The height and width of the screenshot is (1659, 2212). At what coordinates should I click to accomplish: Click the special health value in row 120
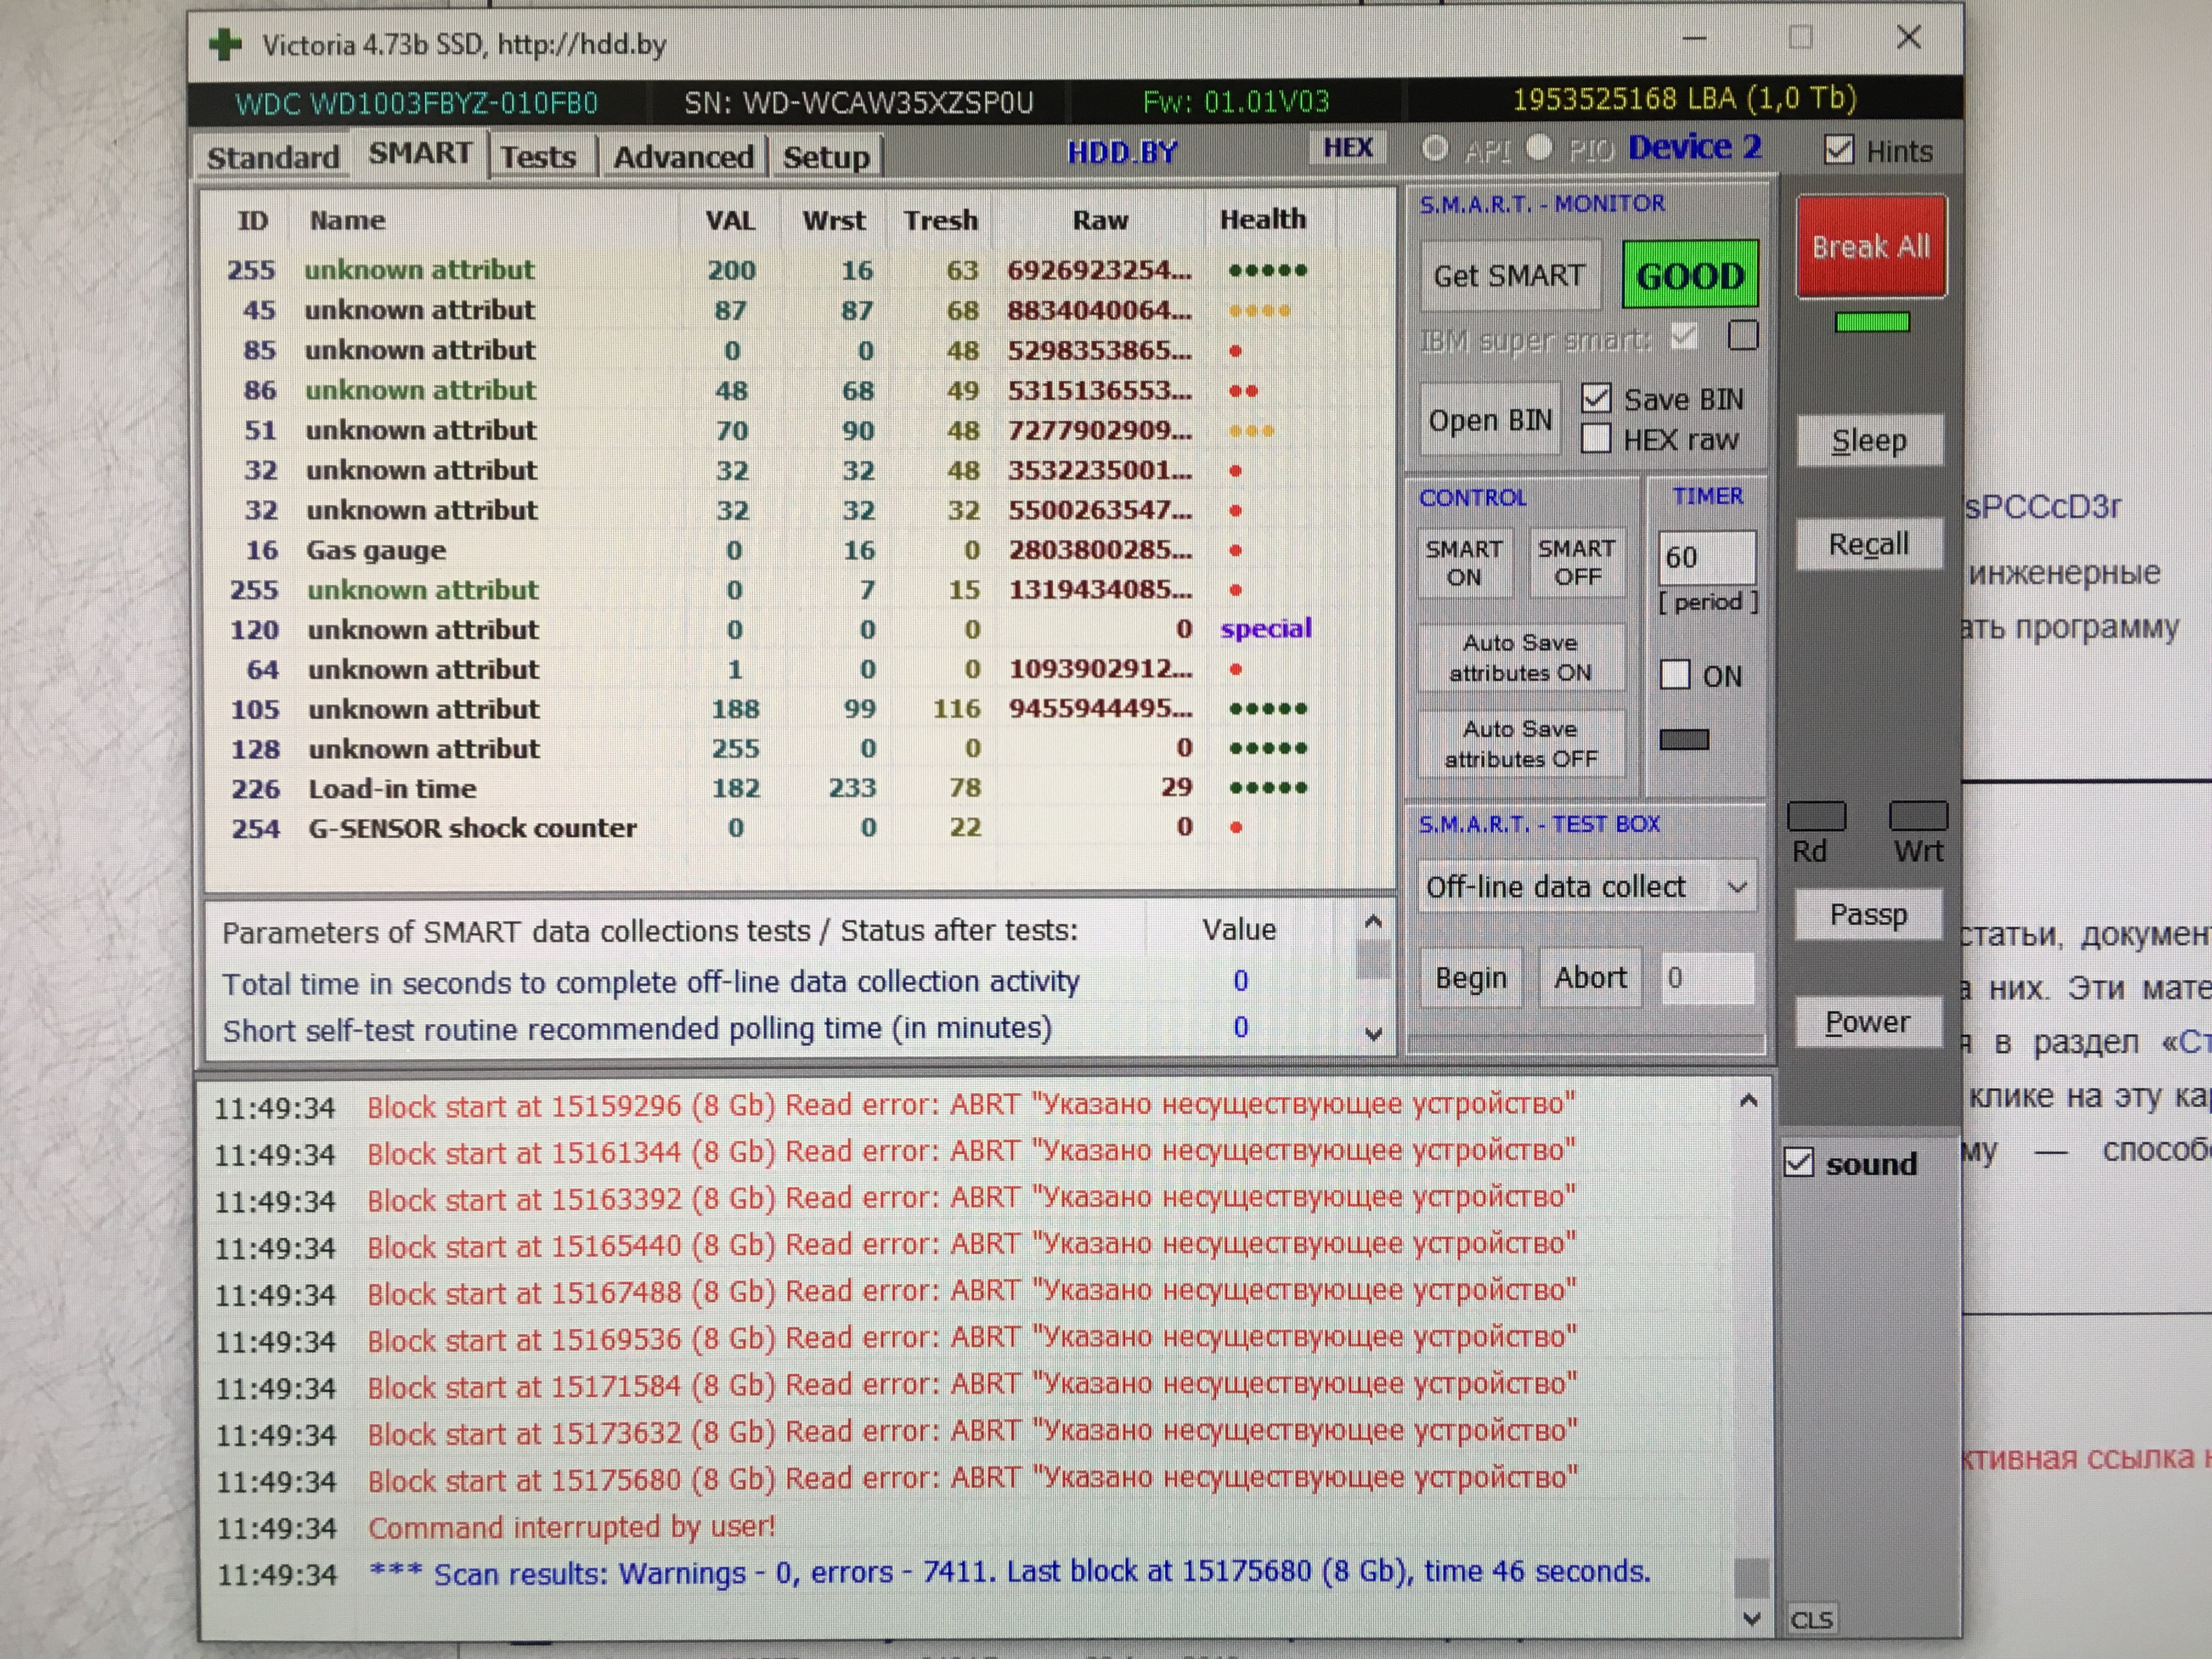coord(1266,629)
